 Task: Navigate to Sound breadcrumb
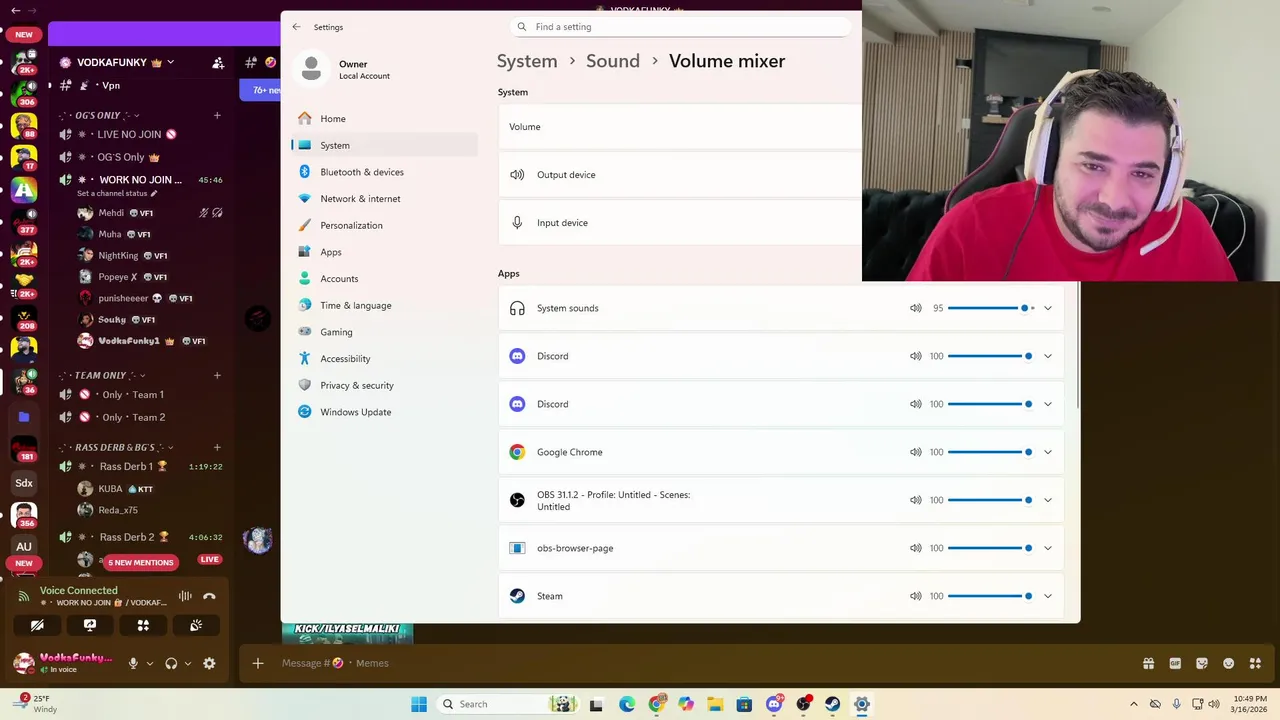click(612, 61)
